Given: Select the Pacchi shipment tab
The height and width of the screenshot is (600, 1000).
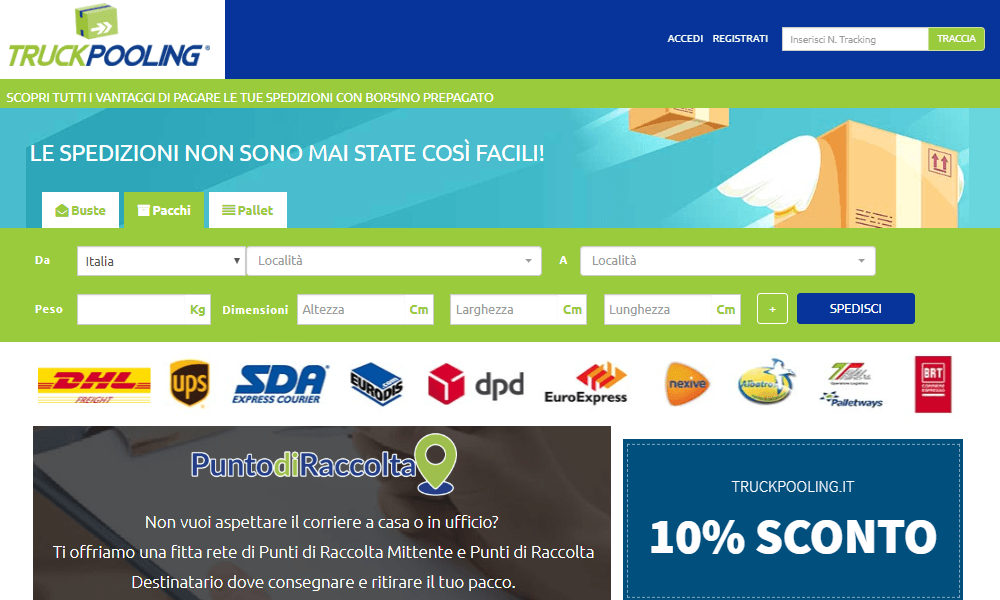Looking at the screenshot, I should pyautogui.click(x=164, y=210).
